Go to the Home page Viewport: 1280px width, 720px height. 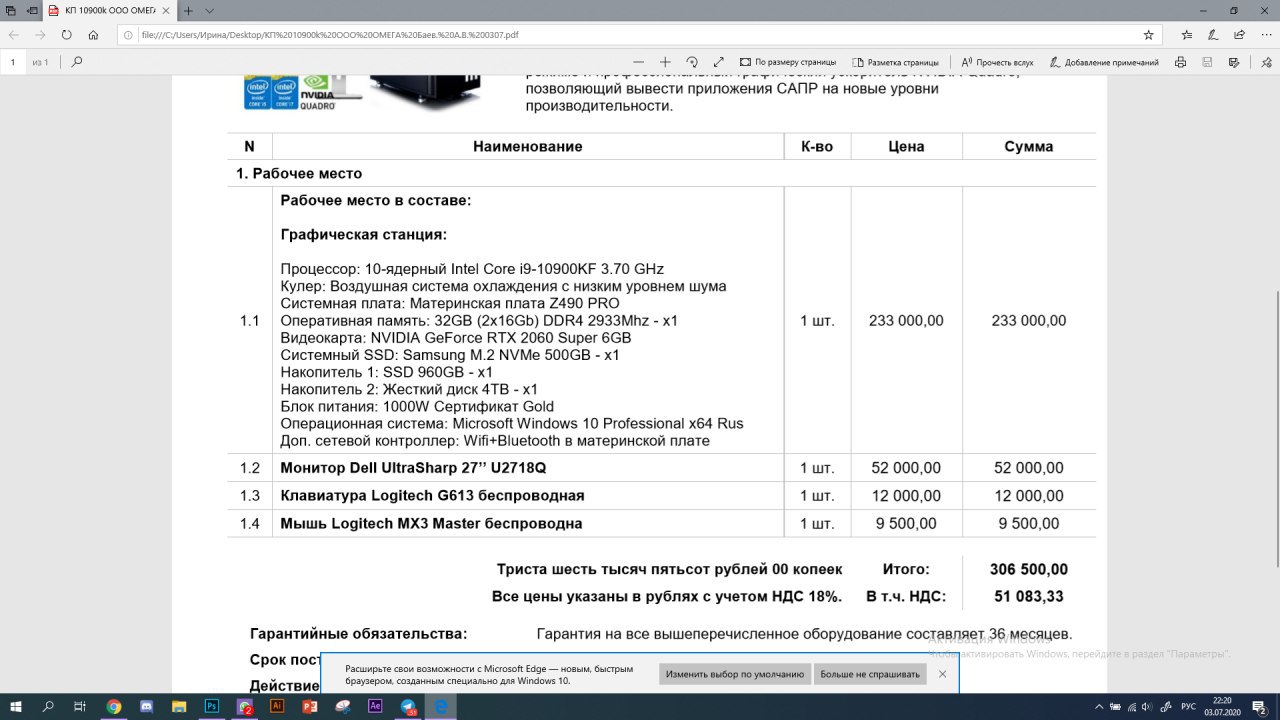[x=93, y=34]
